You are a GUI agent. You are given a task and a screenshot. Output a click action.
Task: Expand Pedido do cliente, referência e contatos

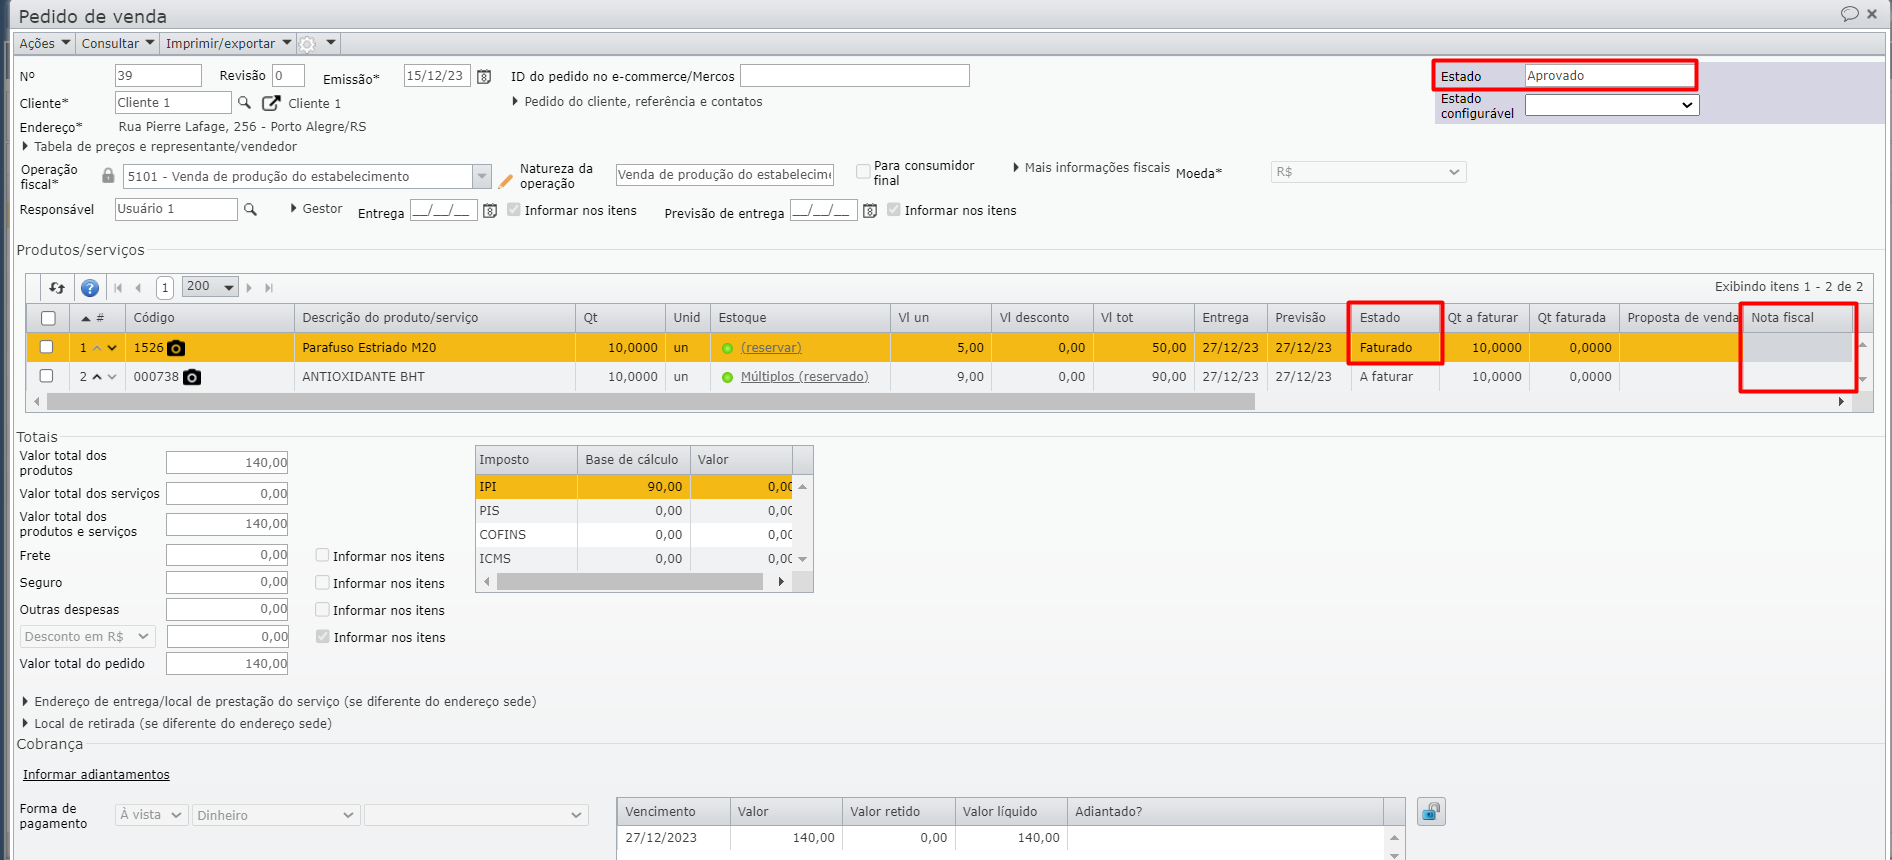[637, 102]
